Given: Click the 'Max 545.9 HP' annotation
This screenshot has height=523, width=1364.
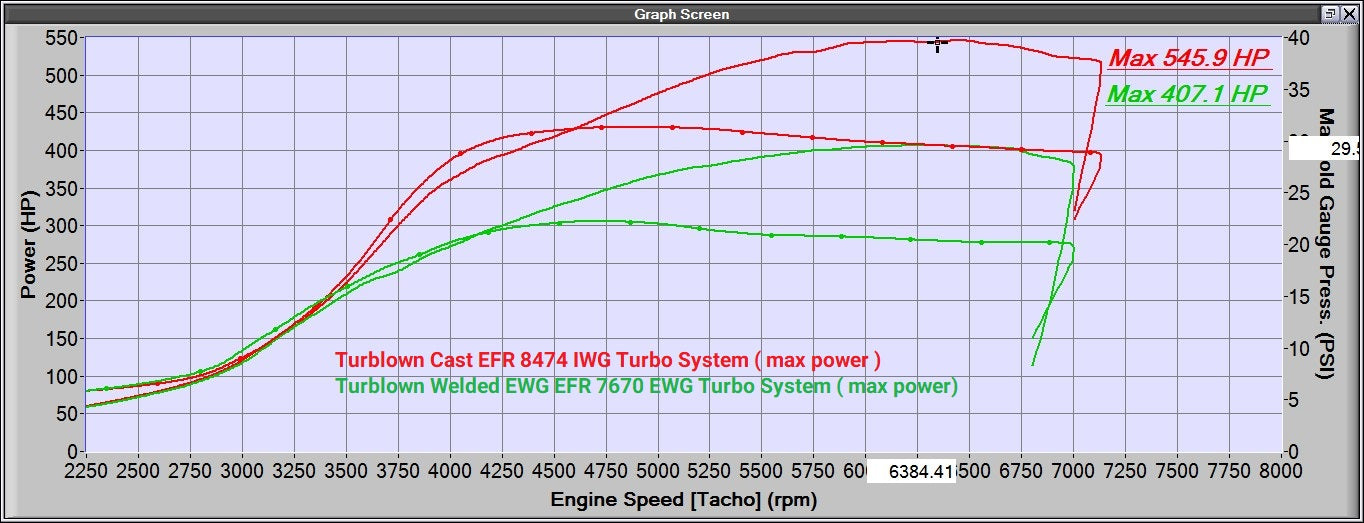Looking at the screenshot, I should 1189,58.
